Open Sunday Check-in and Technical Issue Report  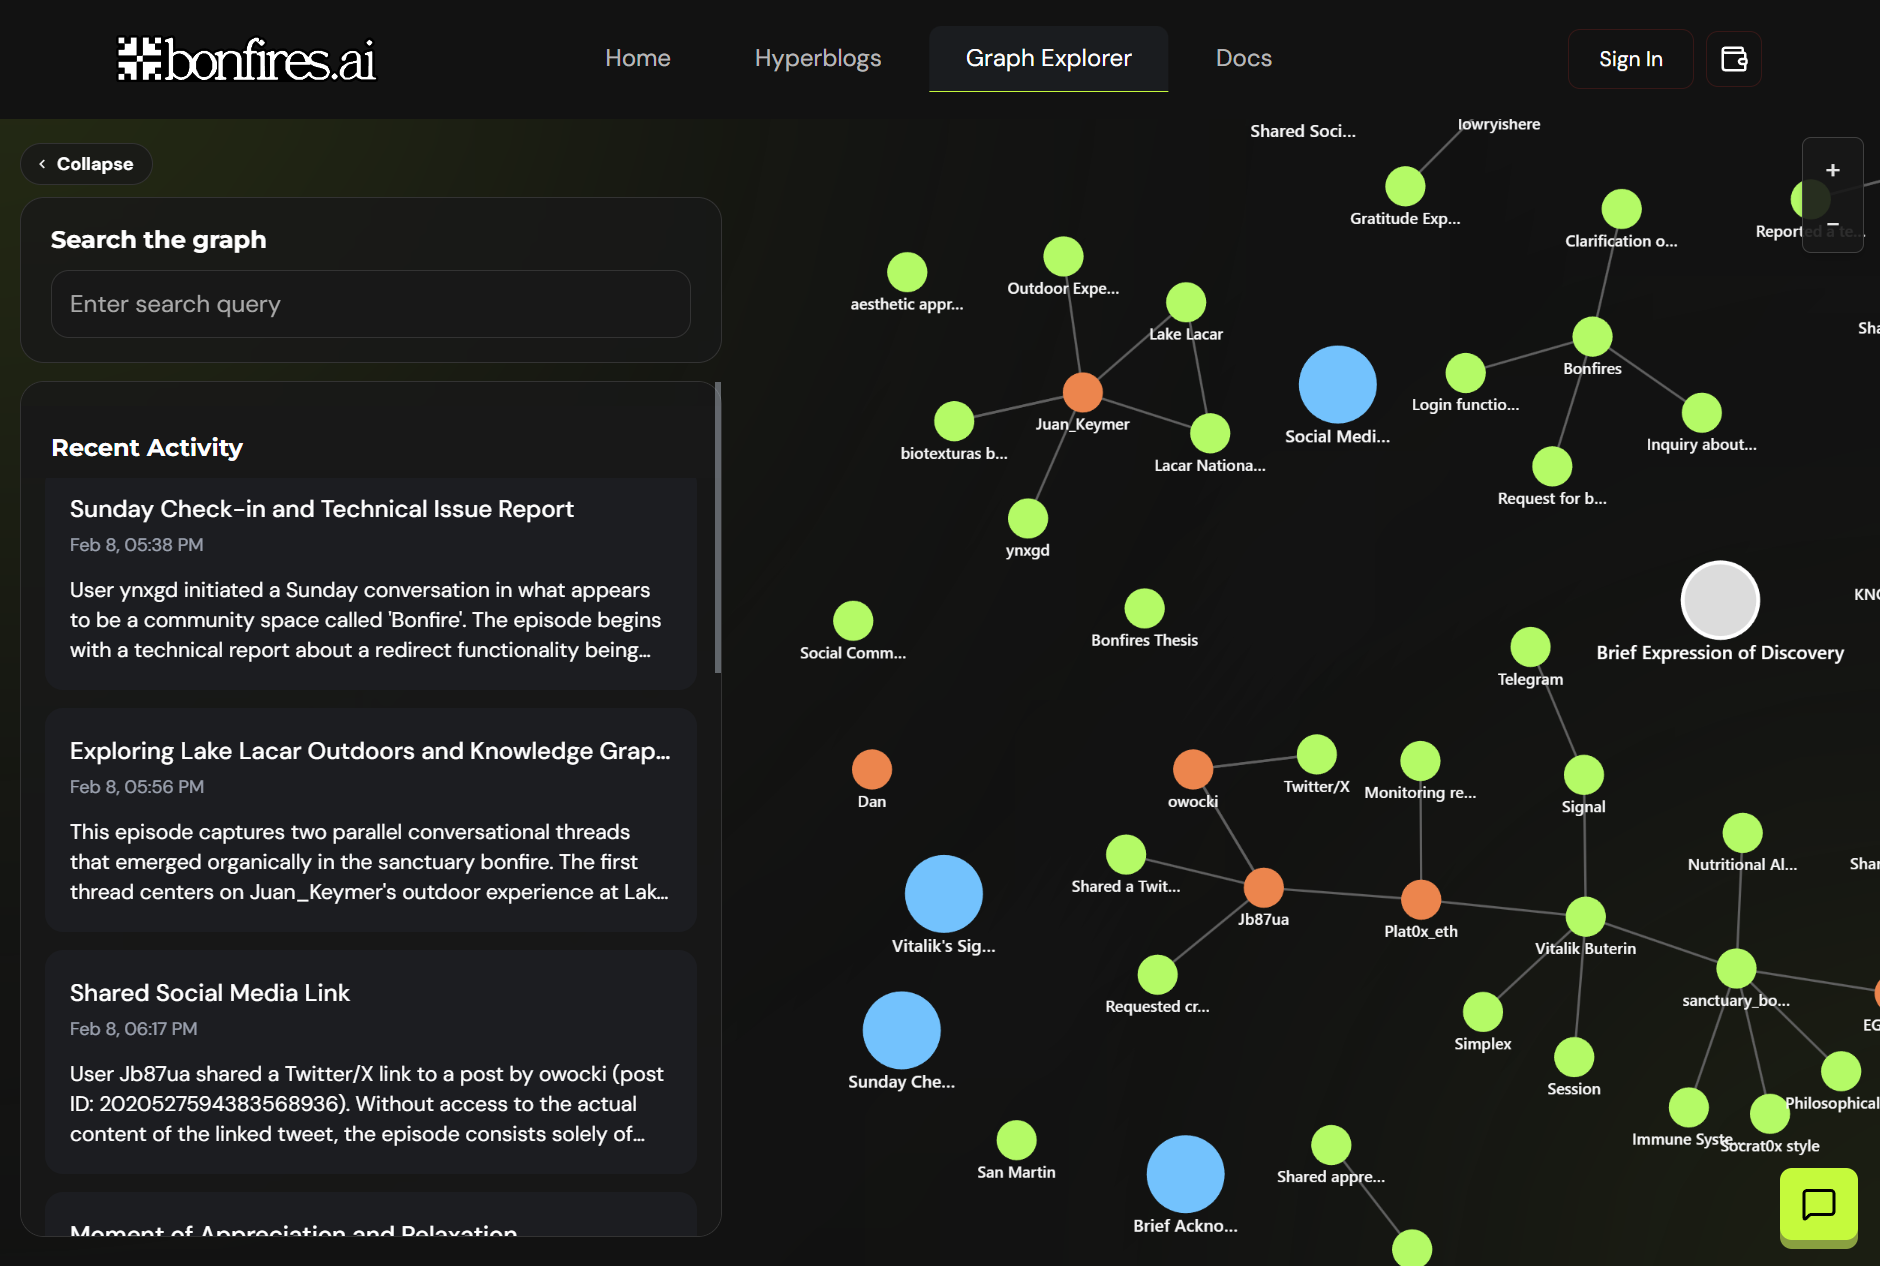371,584
